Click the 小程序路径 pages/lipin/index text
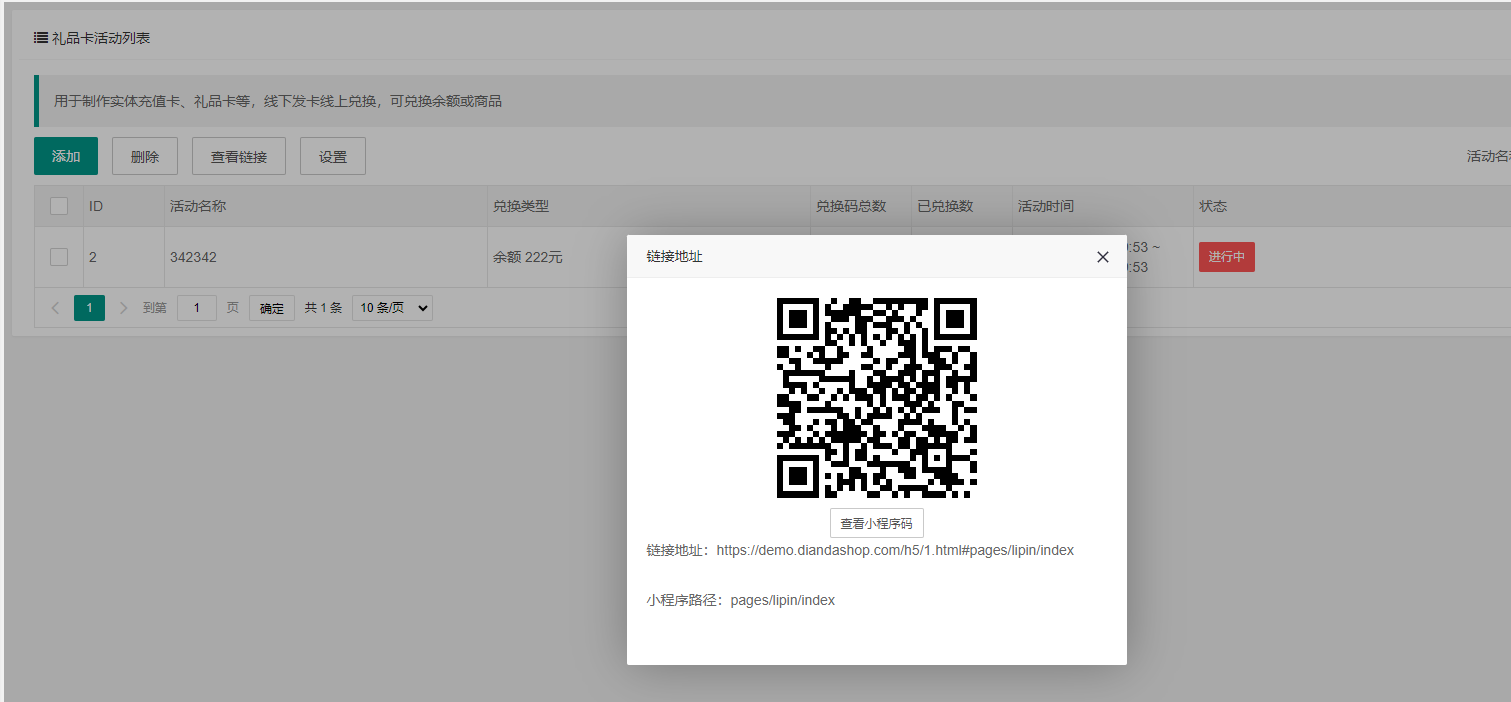Viewport: 1511px width, 702px height. 740,600
